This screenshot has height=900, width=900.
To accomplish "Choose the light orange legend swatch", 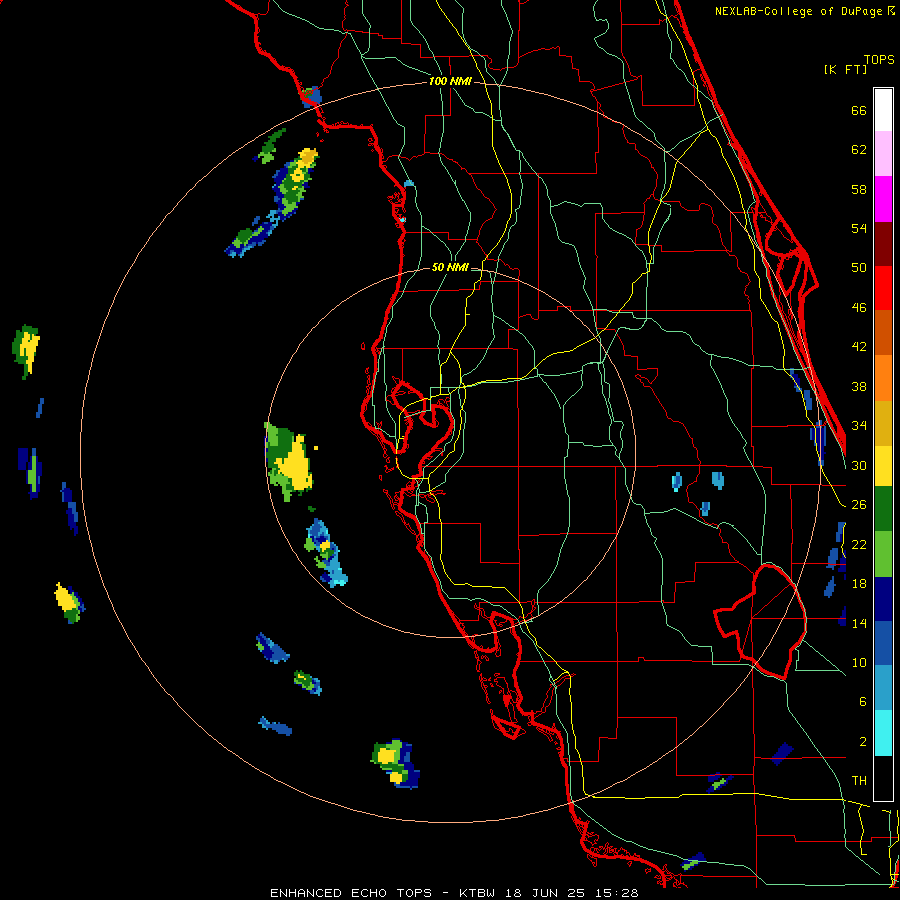I will click(883, 378).
